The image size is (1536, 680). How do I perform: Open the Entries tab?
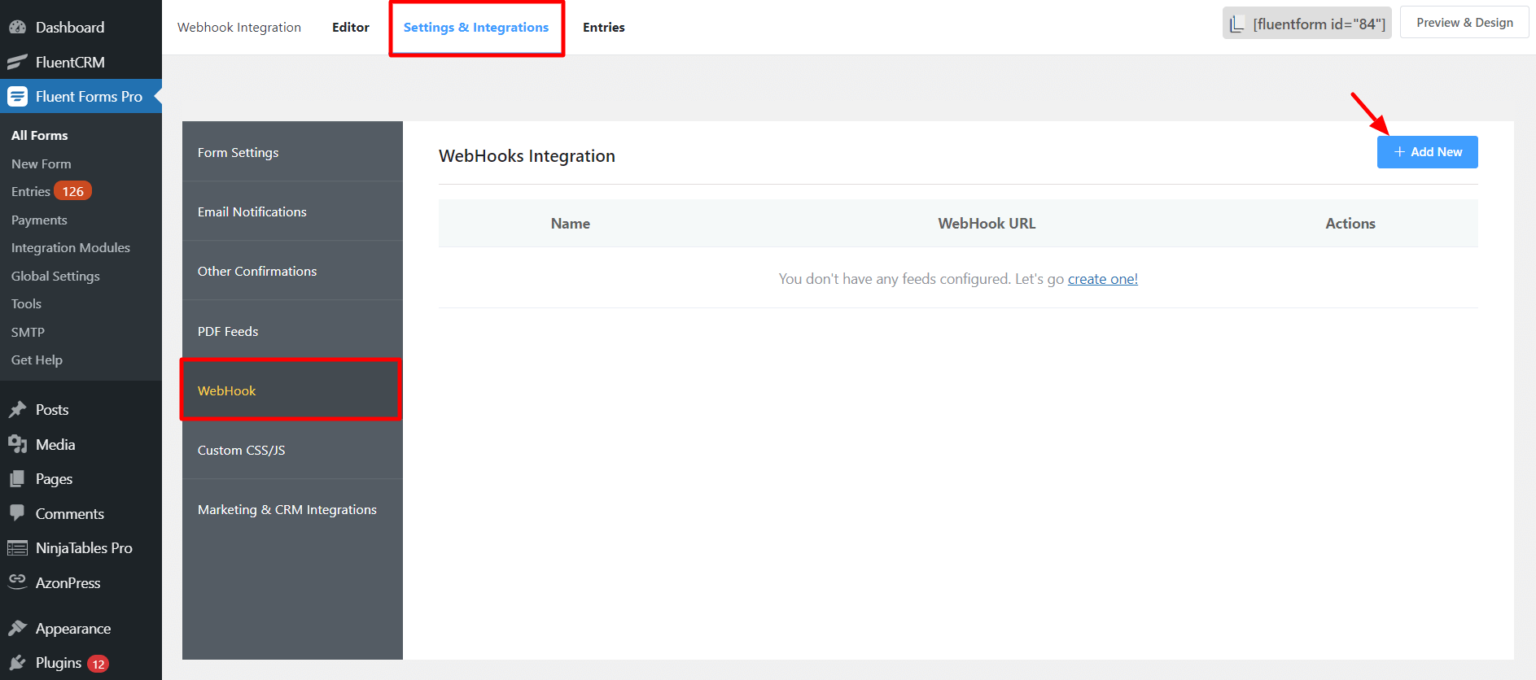tap(603, 27)
